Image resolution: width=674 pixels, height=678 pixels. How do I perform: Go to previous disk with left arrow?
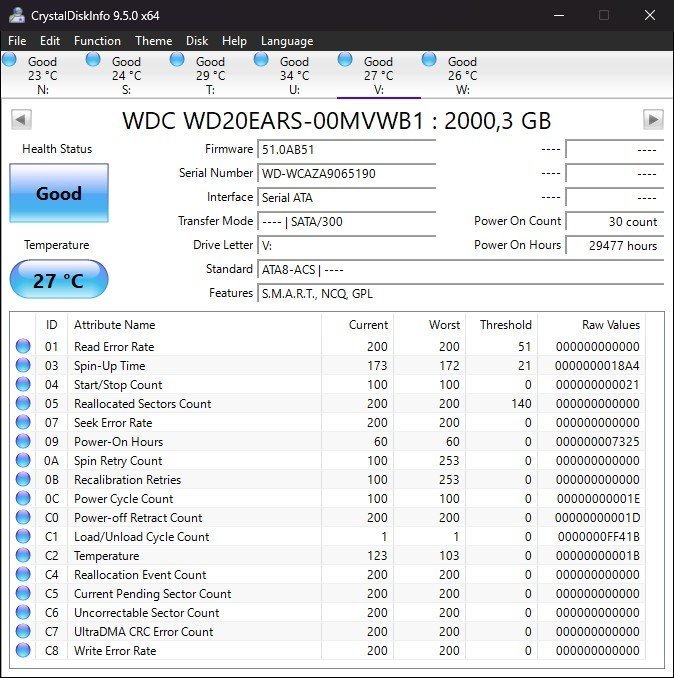(x=20, y=120)
